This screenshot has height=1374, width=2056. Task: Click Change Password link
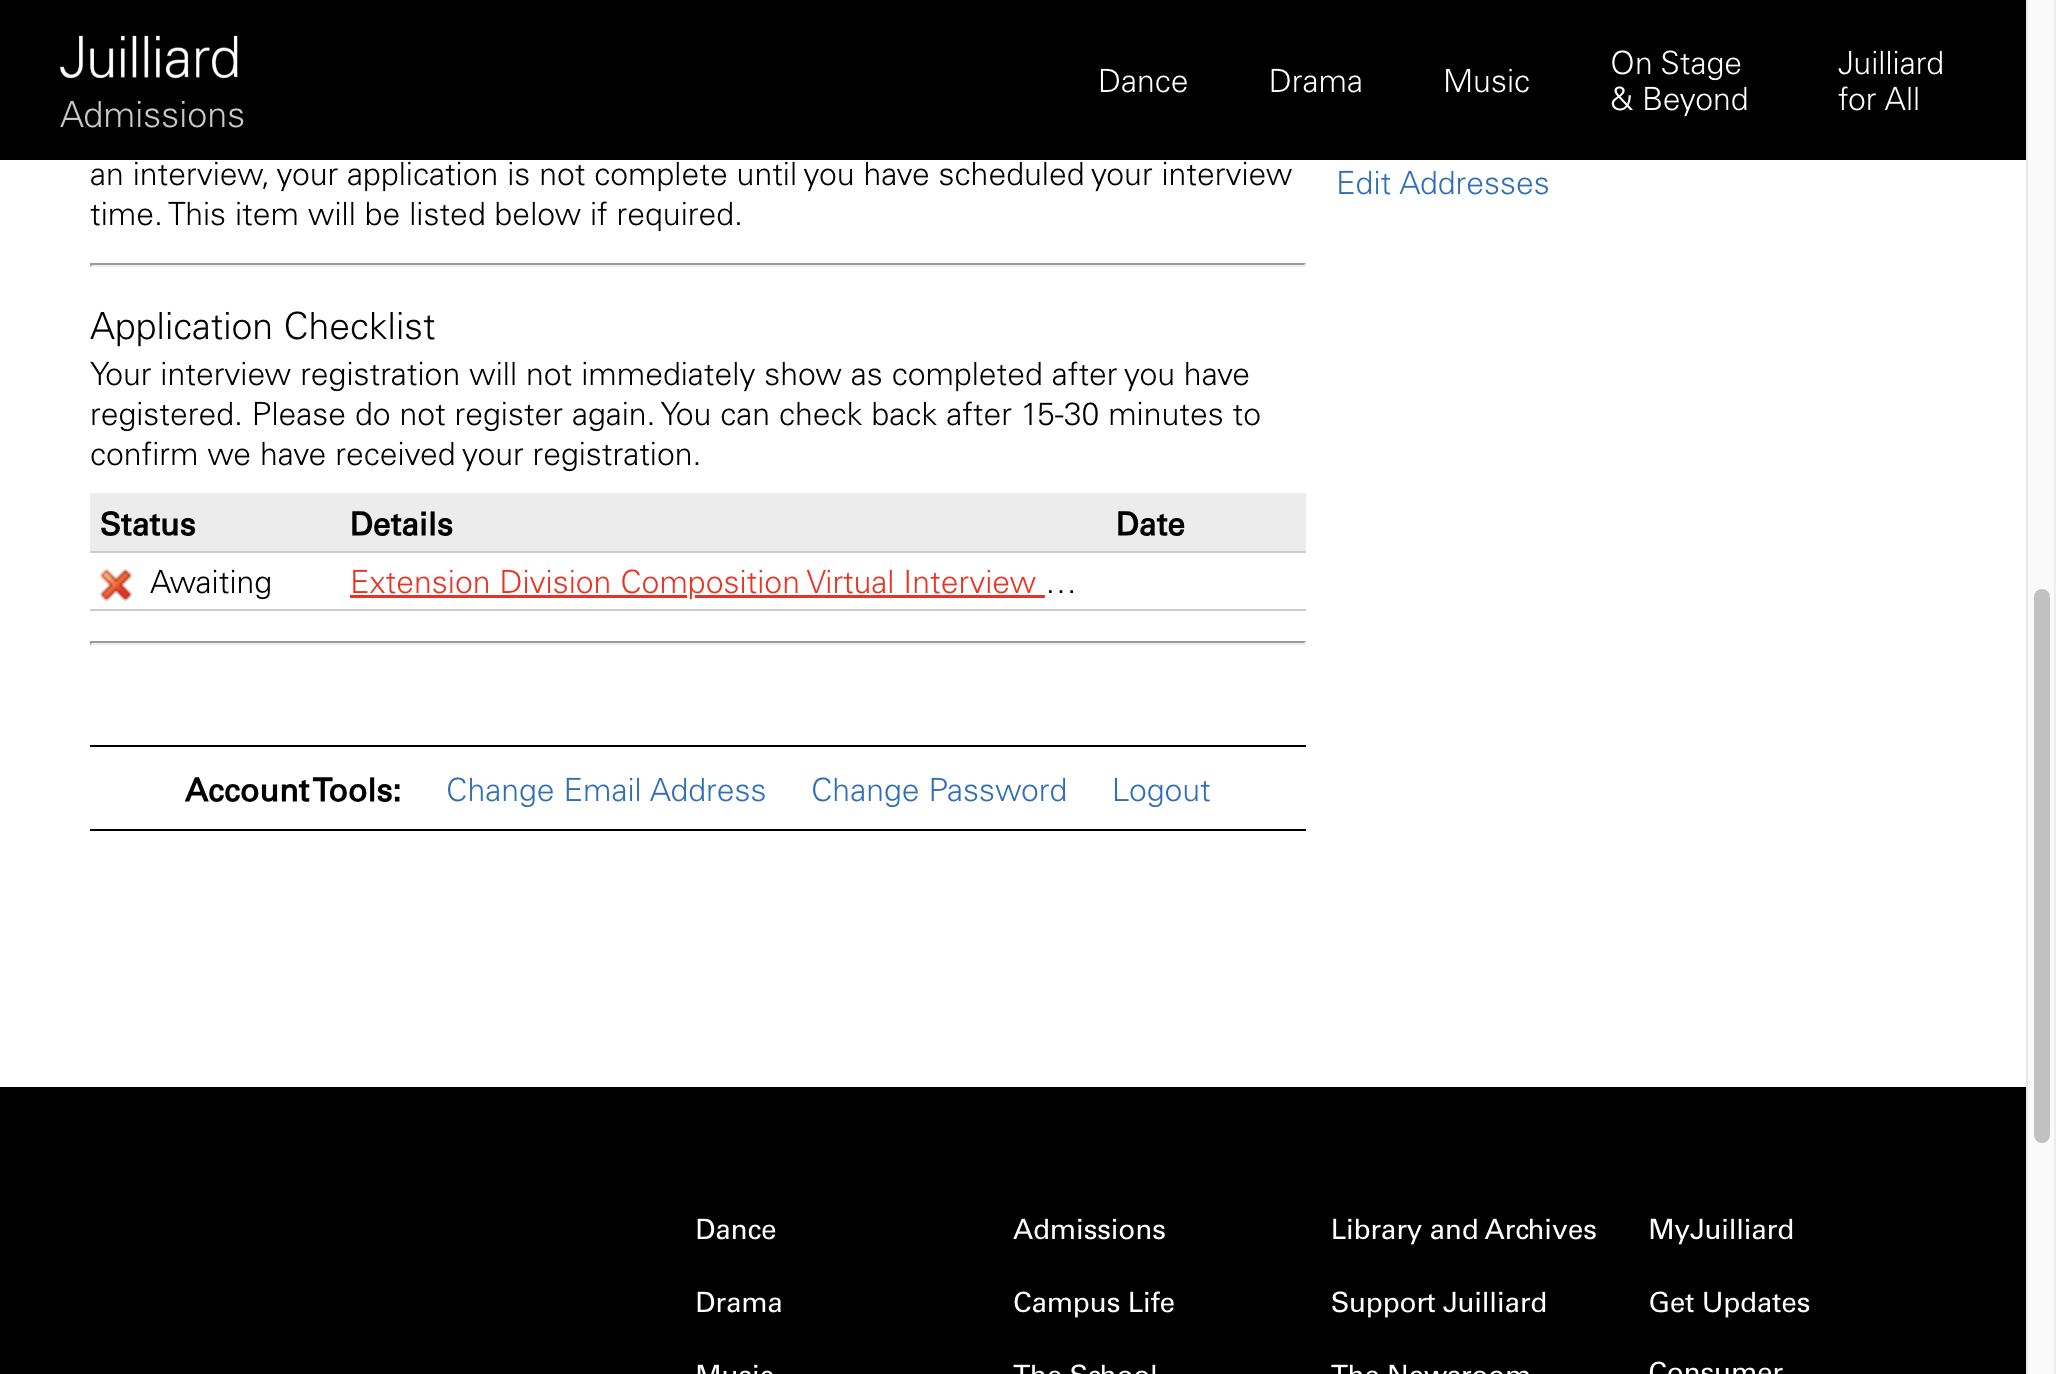coord(939,790)
